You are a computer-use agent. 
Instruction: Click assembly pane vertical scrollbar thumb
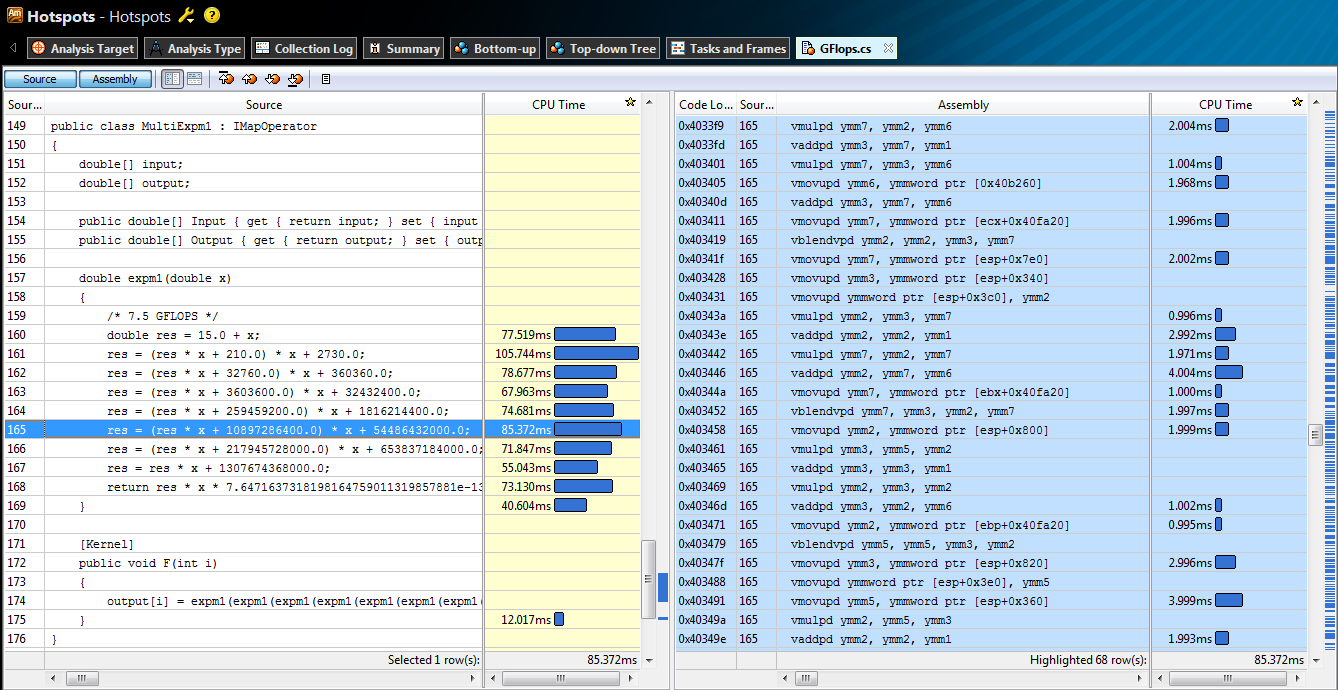(x=1316, y=434)
